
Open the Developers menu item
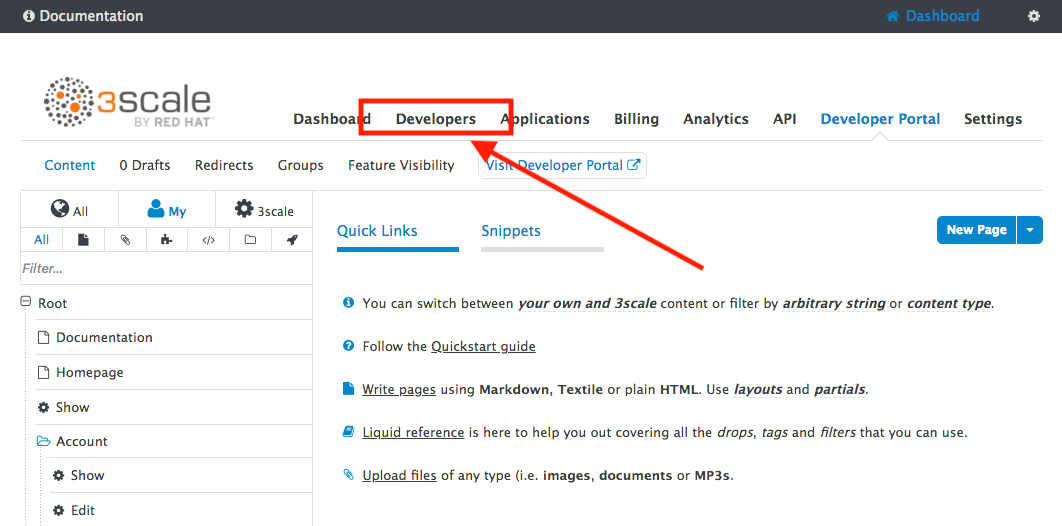click(x=436, y=119)
